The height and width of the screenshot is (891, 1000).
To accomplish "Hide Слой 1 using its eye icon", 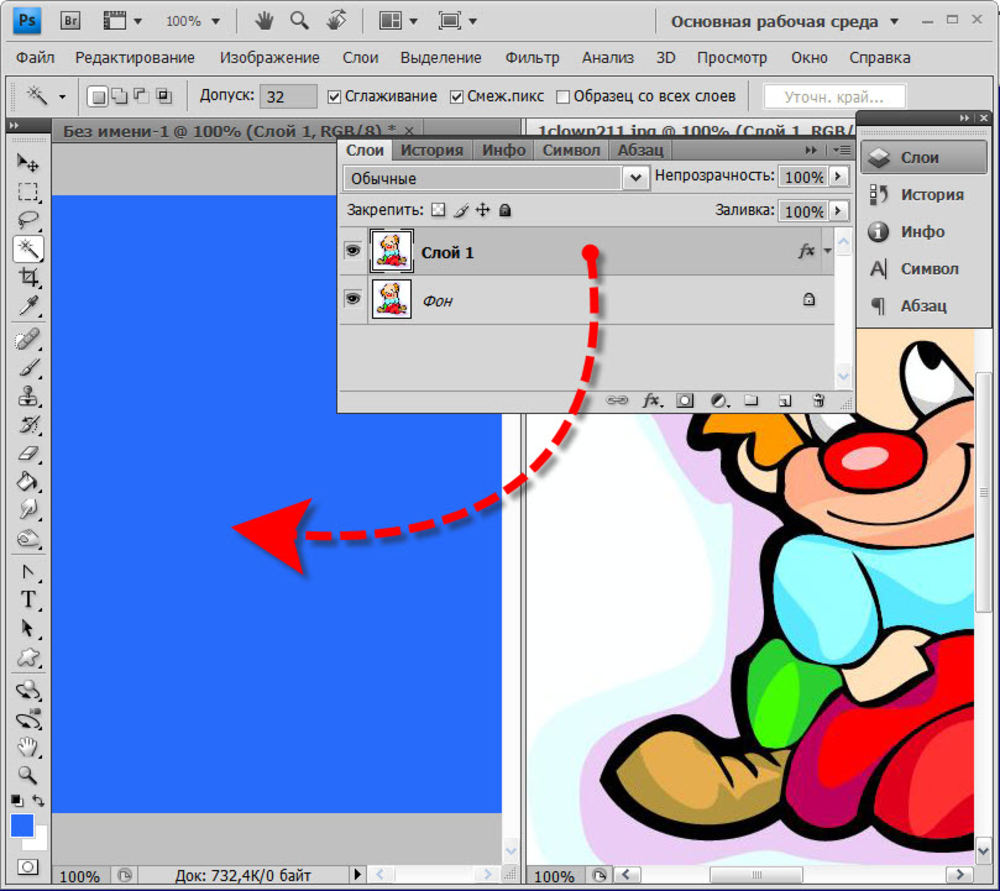I will (x=352, y=251).
